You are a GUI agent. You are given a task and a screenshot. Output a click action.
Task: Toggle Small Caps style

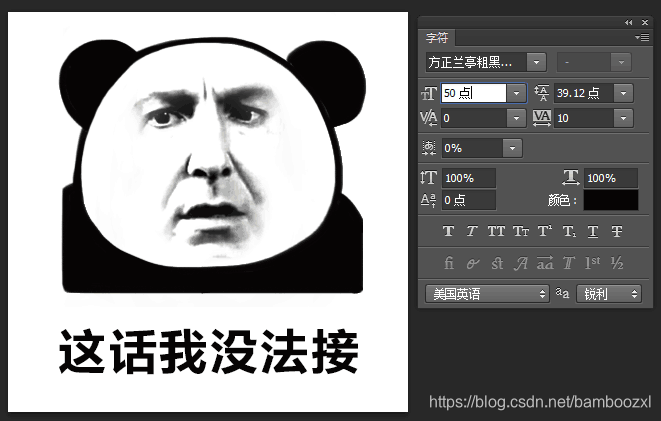point(521,231)
